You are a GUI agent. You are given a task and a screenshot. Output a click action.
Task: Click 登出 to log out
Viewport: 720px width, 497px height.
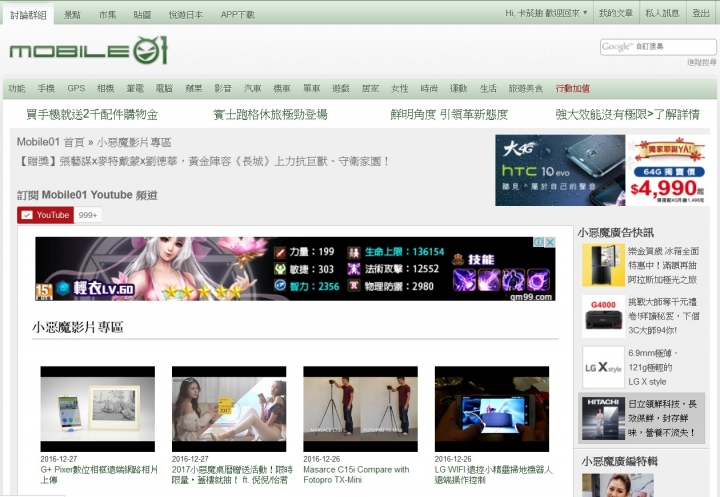coord(701,13)
